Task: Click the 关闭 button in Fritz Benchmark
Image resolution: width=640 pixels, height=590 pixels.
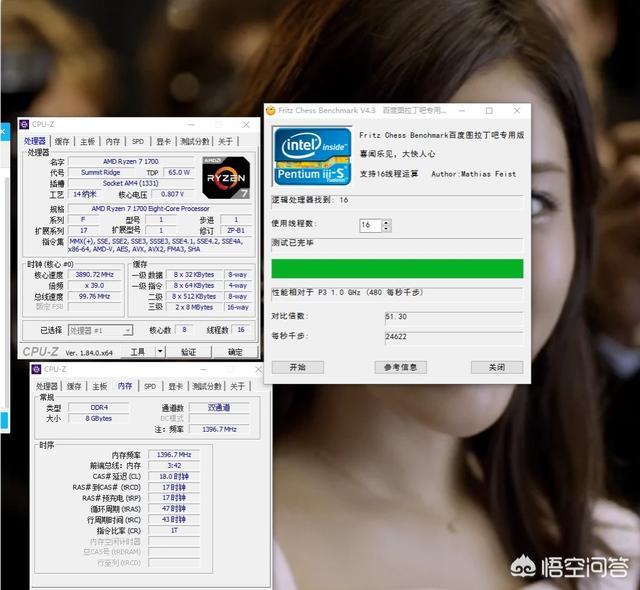Action: [497, 367]
